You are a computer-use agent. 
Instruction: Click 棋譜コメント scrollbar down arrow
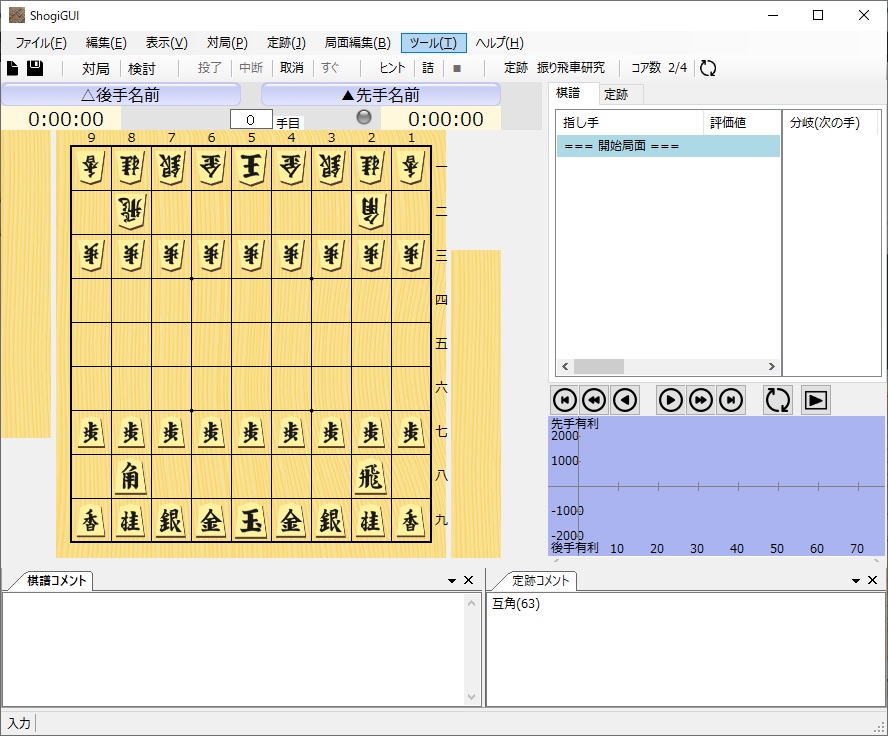(472, 697)
